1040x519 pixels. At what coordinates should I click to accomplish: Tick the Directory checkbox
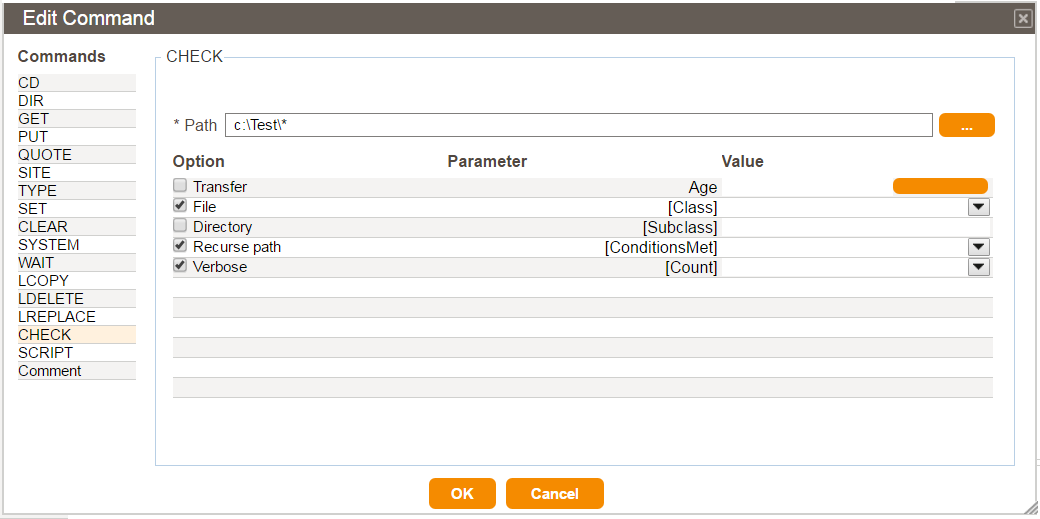180,225
